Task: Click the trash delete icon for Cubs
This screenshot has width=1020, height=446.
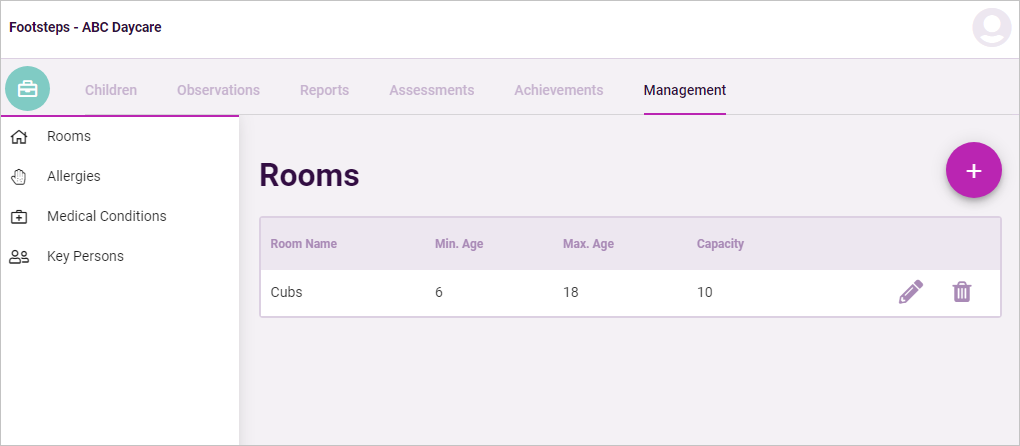Action: pyautogui.click(x=961, y=292)
